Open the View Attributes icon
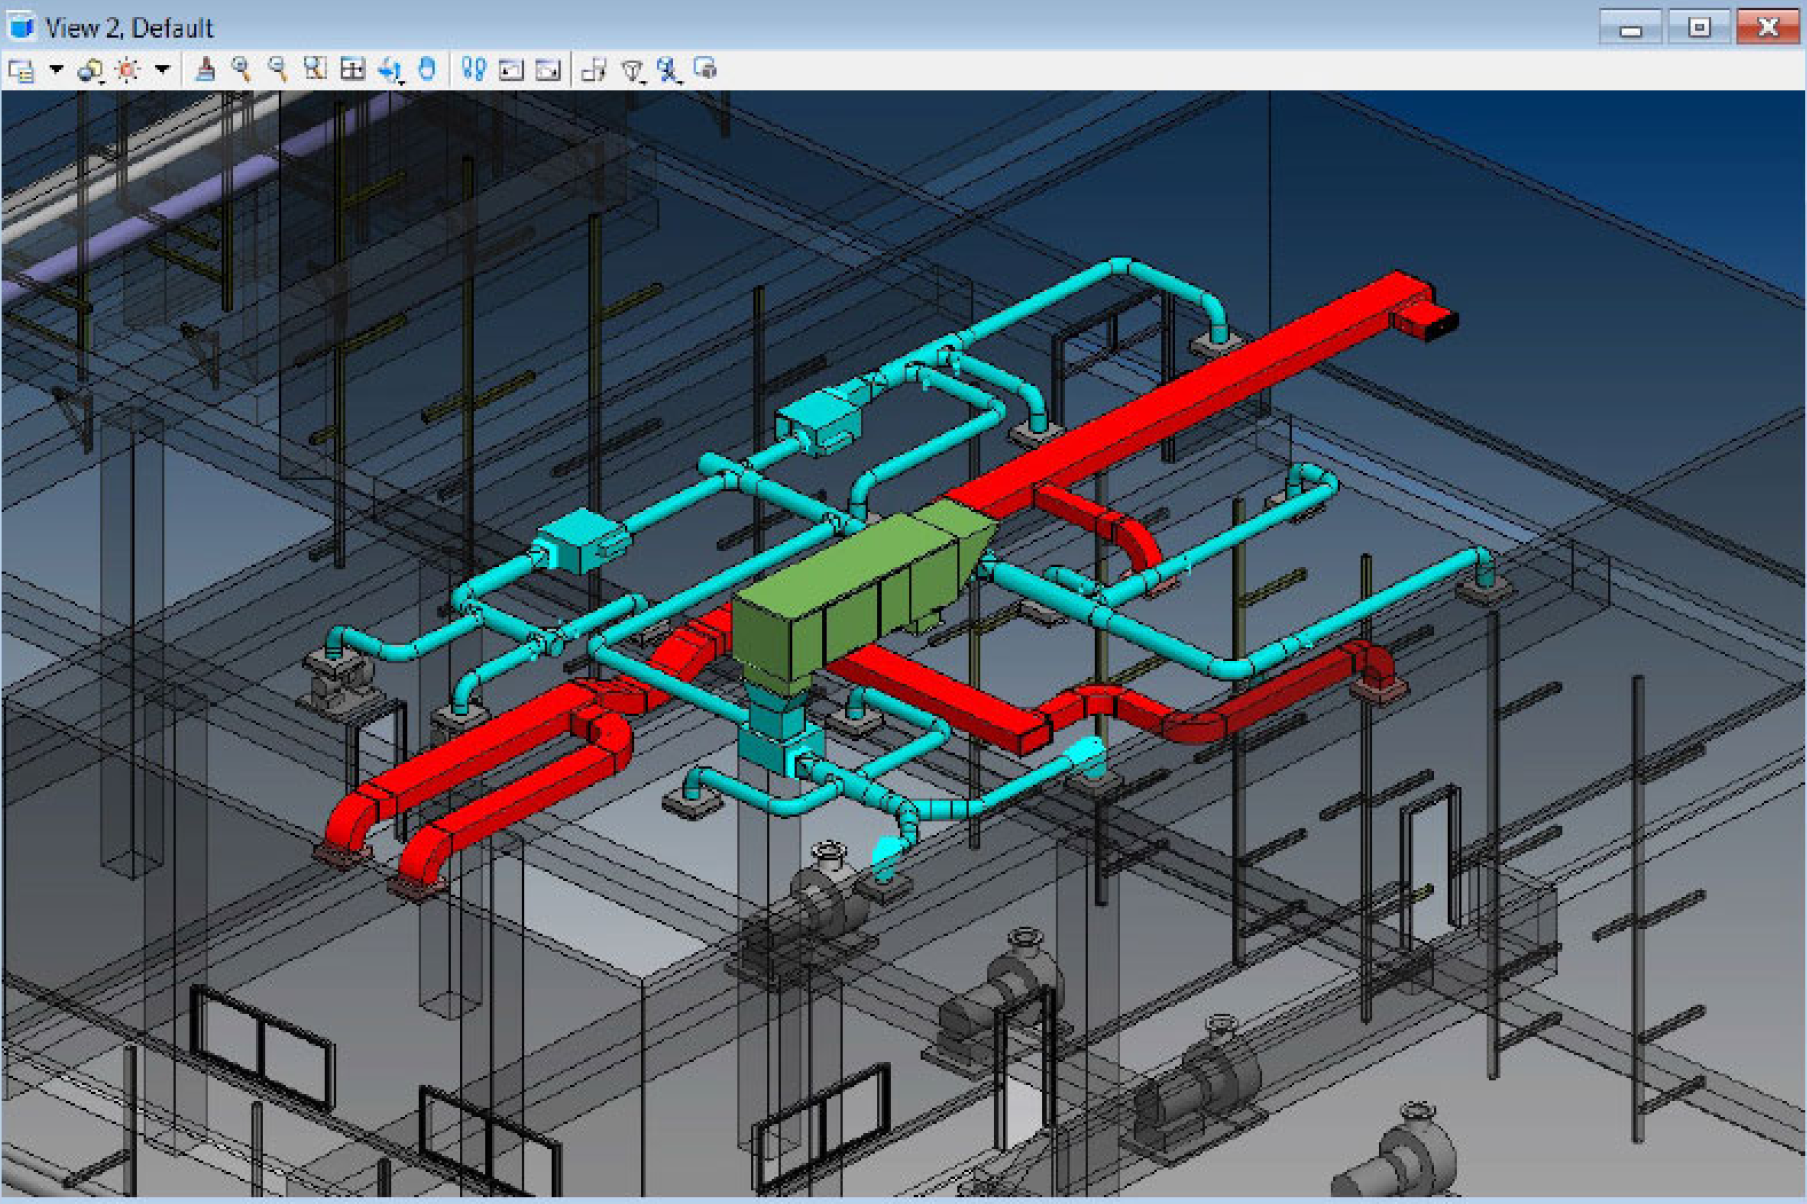The width and height of the screenshot is (1807, 1204). 21,70
